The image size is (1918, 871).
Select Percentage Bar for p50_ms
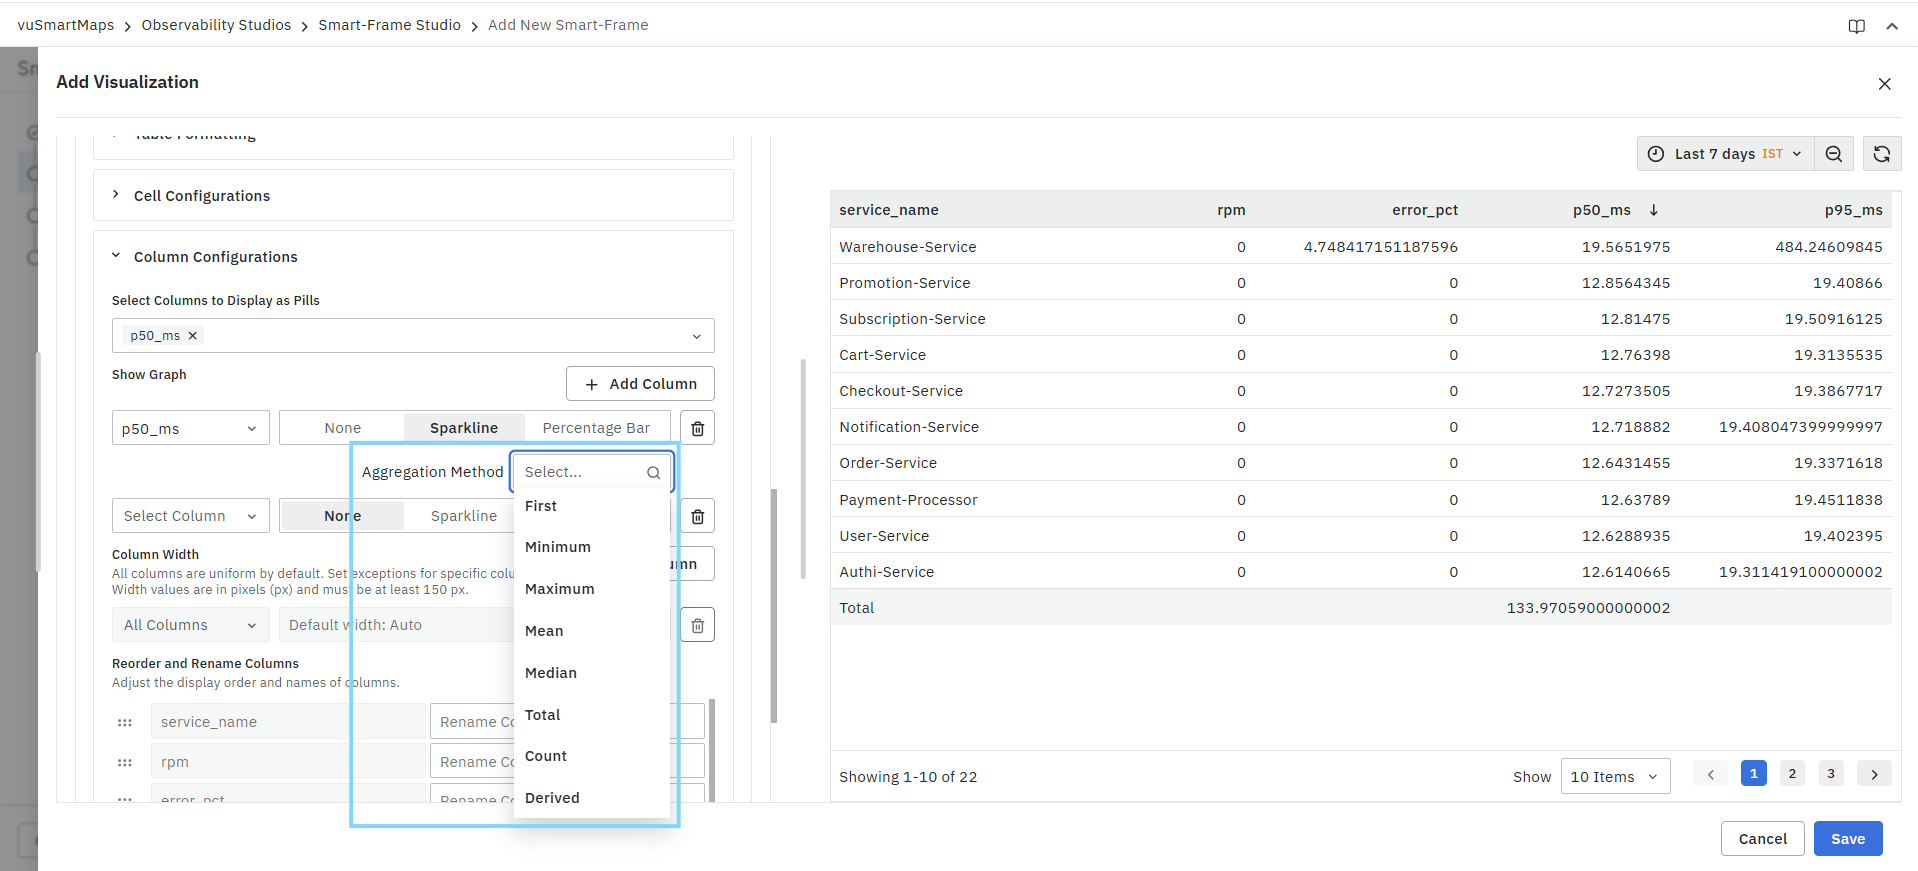pos(596,428)
